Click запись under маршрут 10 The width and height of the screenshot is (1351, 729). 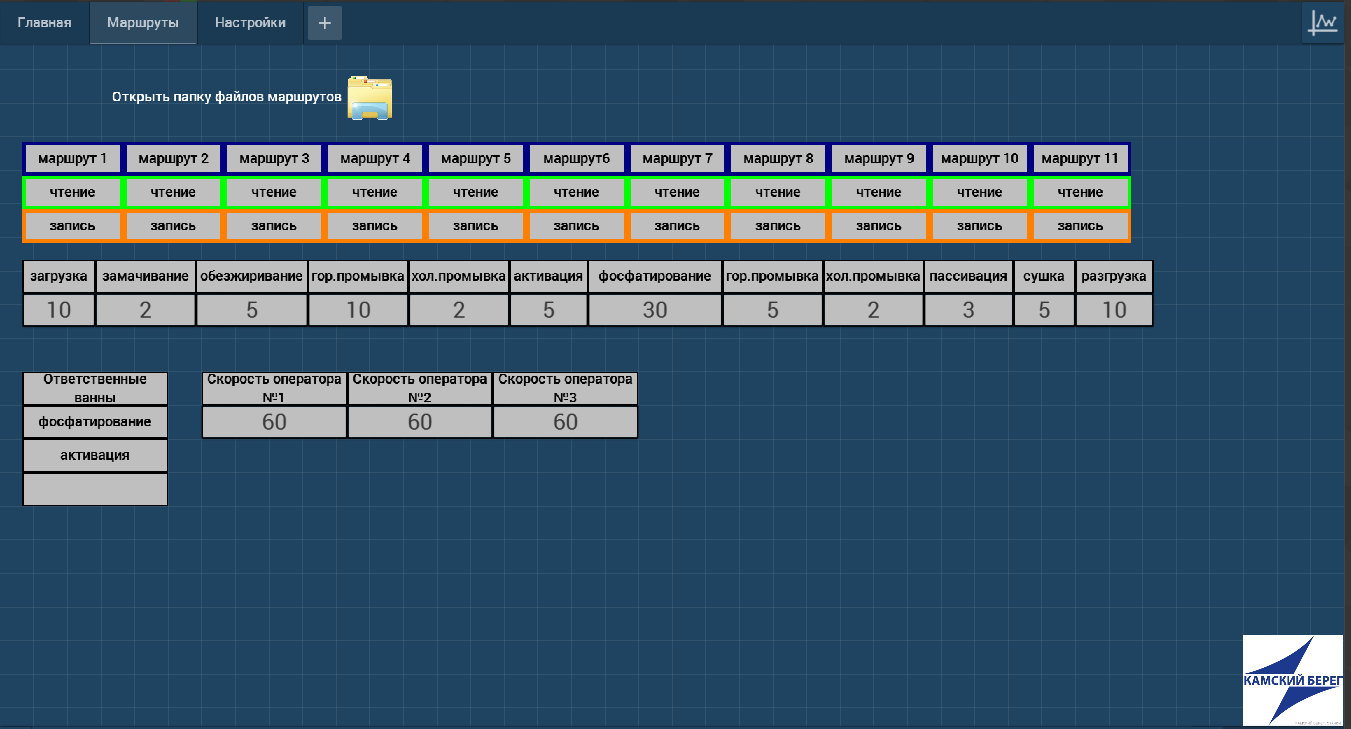point(979,226)
